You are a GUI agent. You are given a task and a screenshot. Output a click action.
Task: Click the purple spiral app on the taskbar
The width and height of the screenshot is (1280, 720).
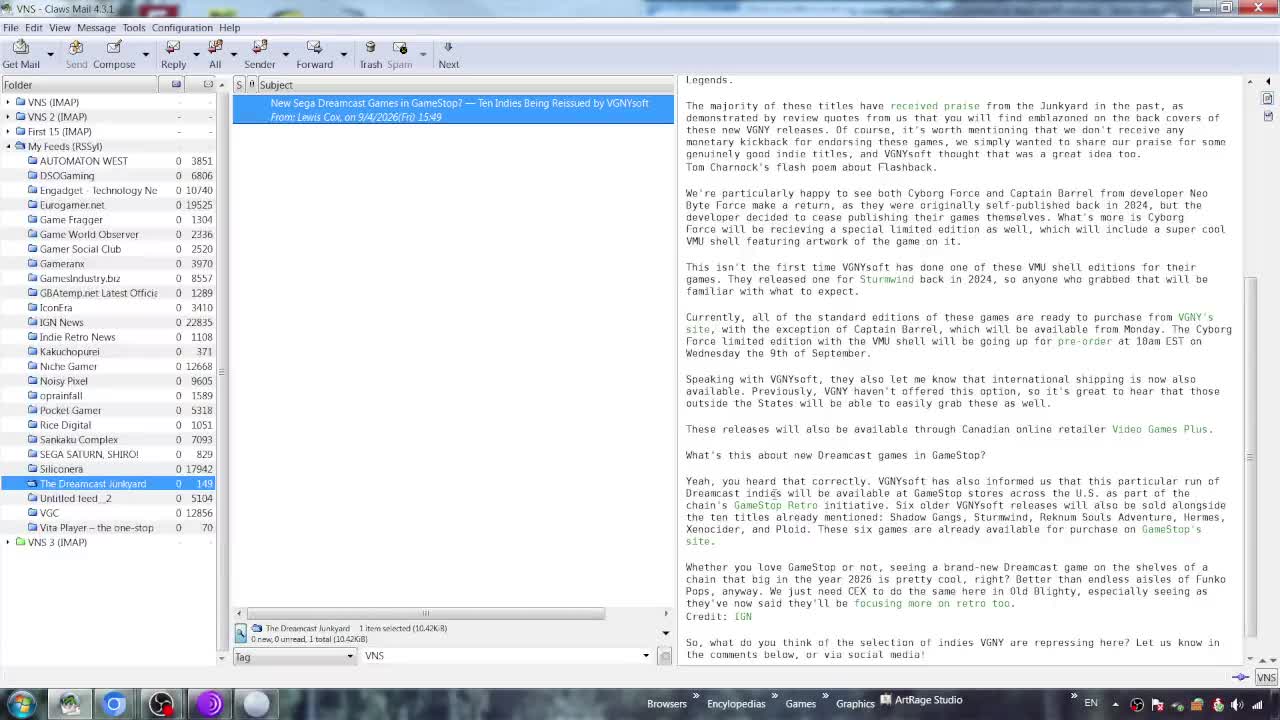click(209, 704)
